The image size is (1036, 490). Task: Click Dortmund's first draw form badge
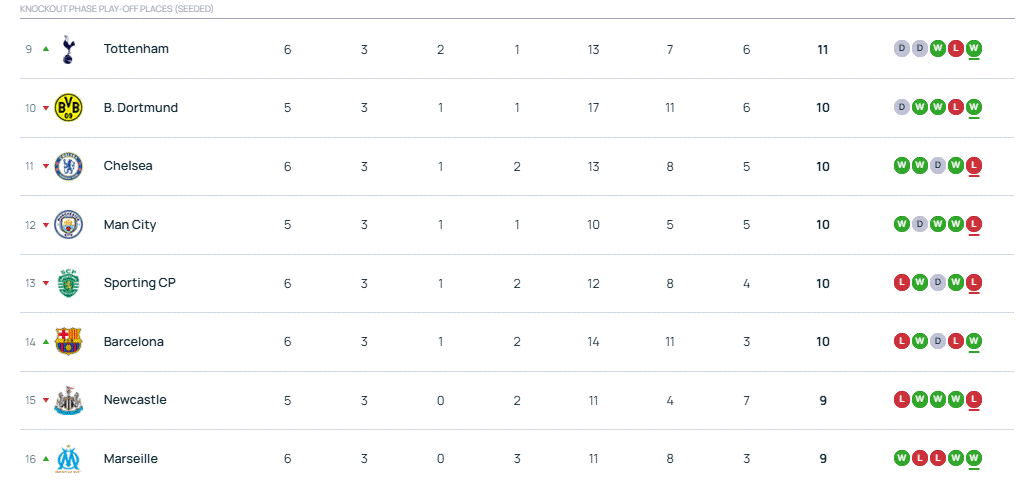[x=901, y=107]
